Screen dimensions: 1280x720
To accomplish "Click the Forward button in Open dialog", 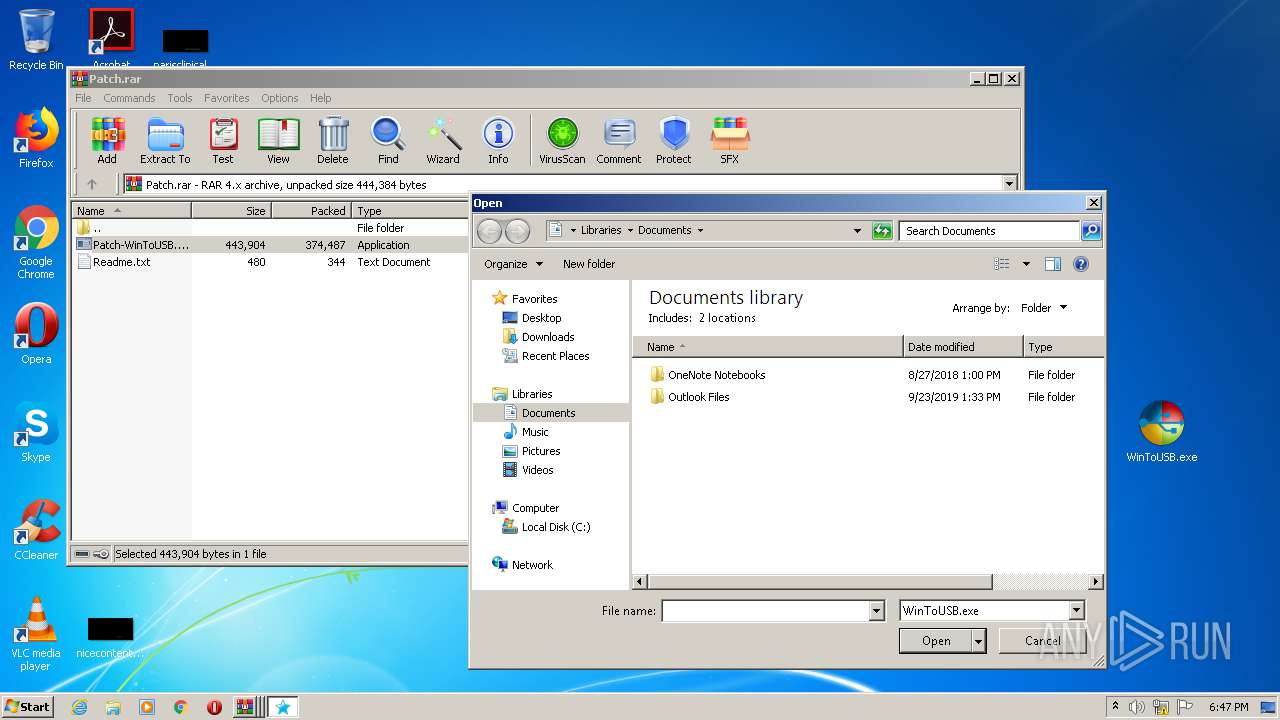I will pyautogui.click(x=517, y=231).
